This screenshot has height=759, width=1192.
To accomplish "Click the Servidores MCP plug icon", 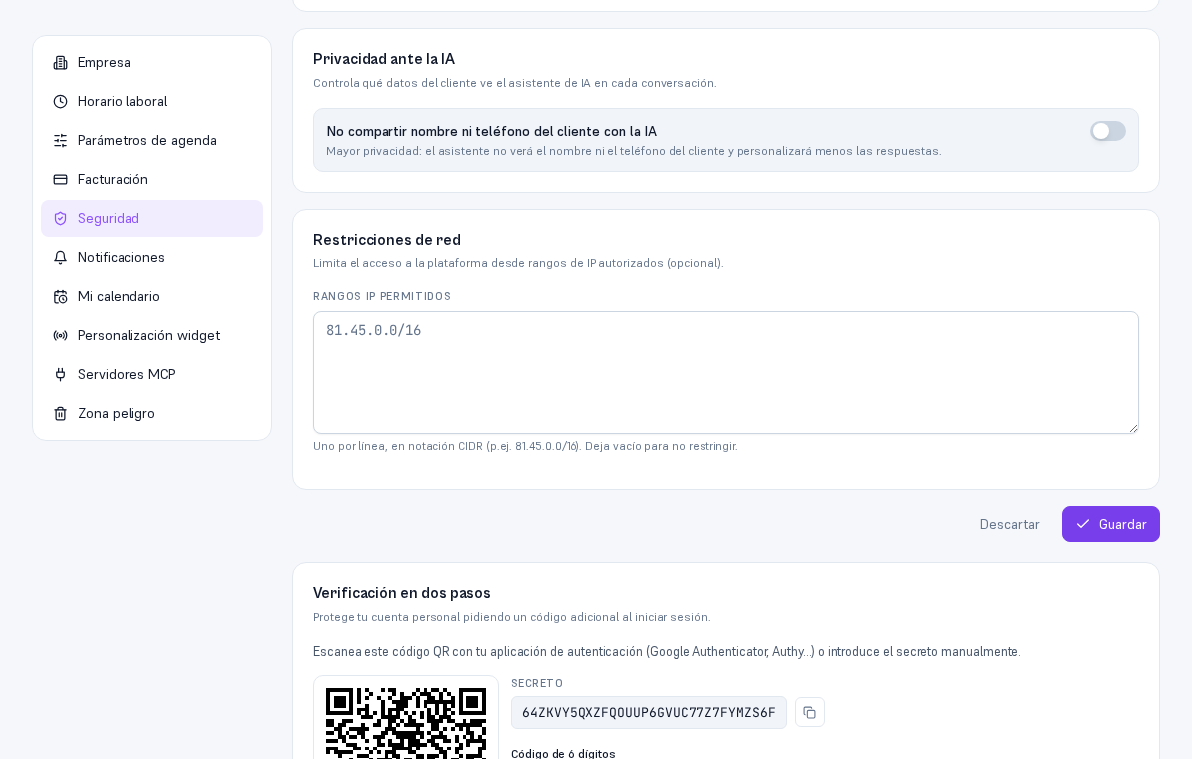I will 60,374.
